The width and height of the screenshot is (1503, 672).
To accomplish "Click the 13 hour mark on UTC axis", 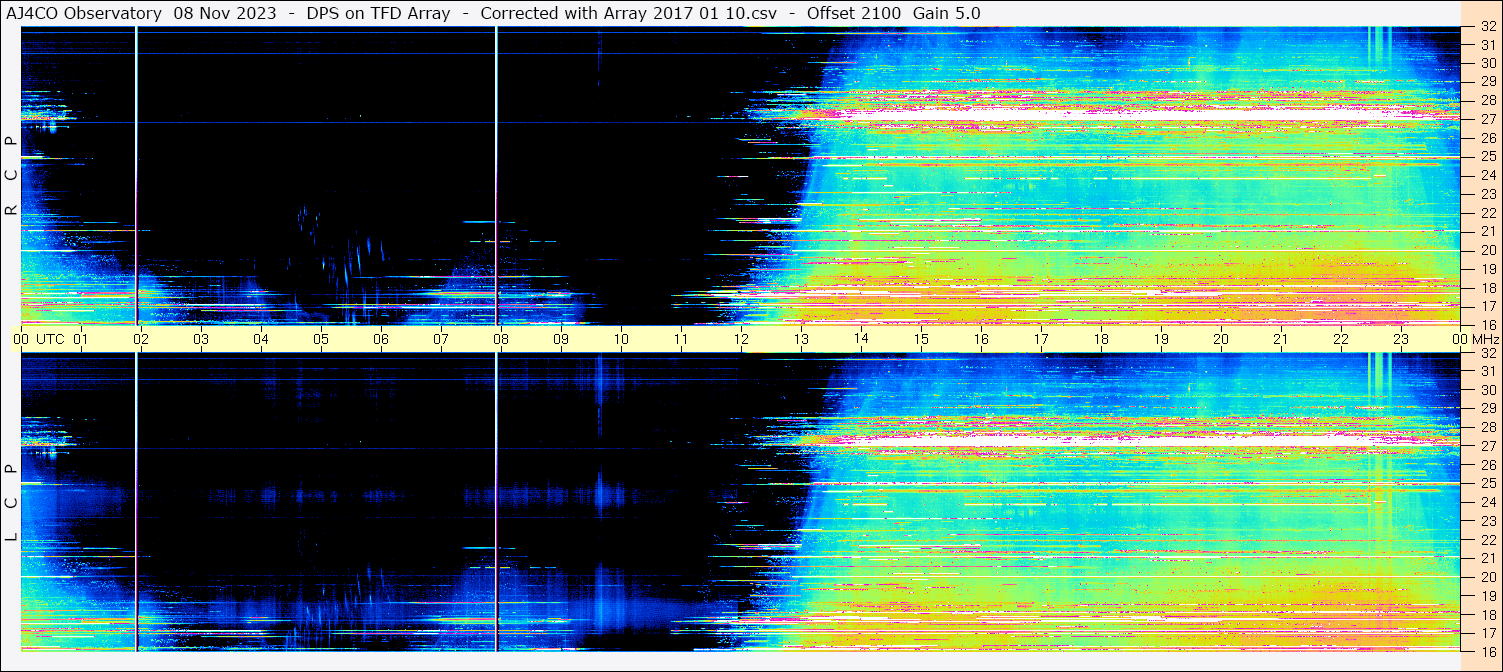I will 801,339.
